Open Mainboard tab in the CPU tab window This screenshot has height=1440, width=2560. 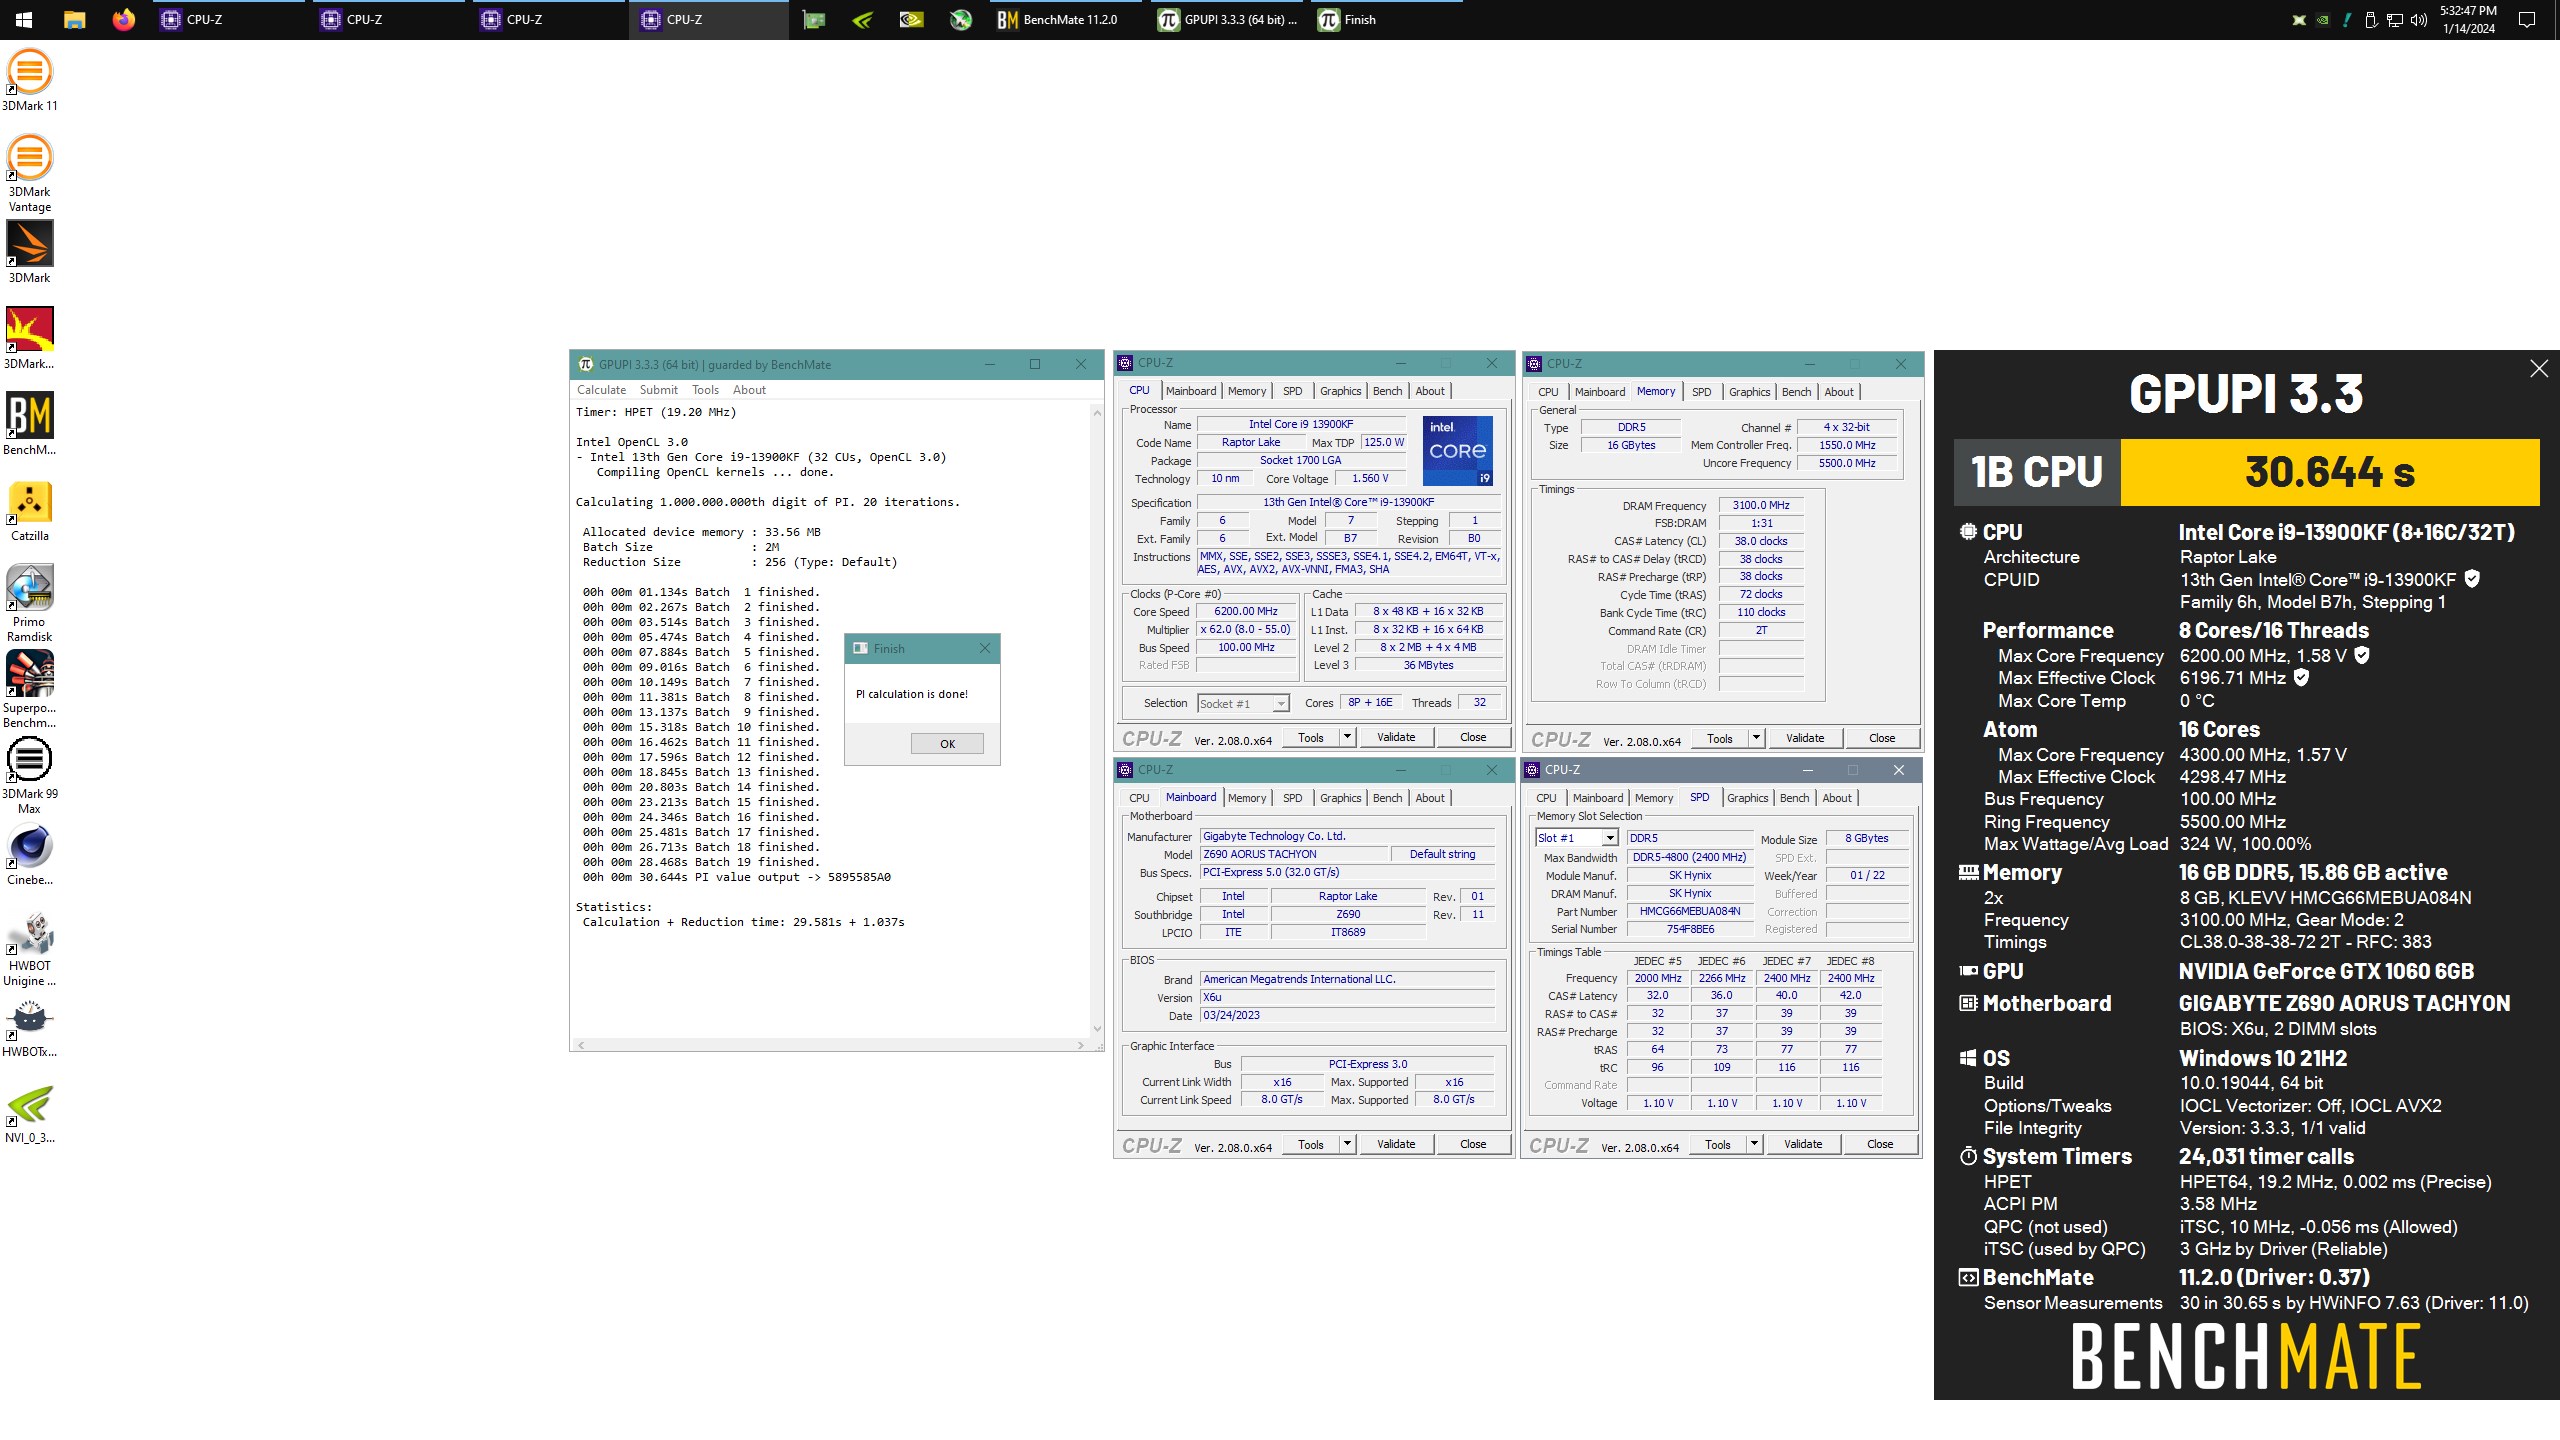[1191, 391]
